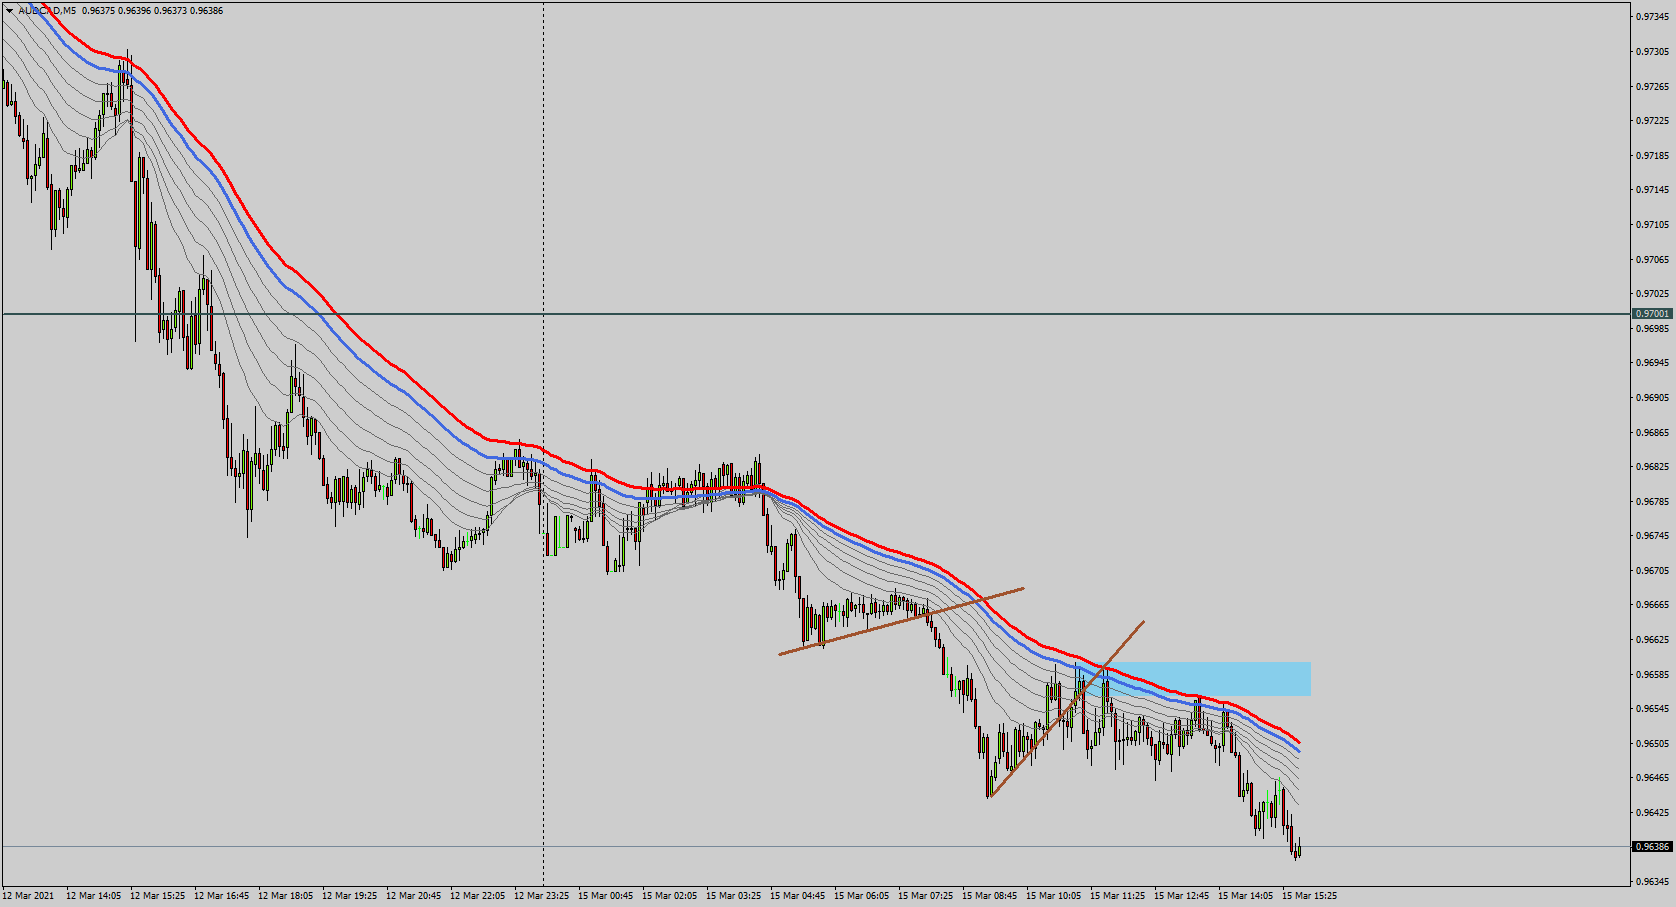Click the 15 Mar 08:45 time axis label

(x=989, y=896)
